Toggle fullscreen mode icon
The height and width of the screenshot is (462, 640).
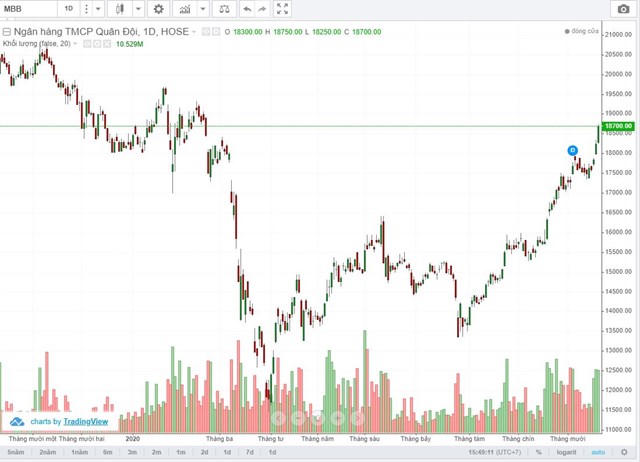pyautogui.click(x=282, y=9)
